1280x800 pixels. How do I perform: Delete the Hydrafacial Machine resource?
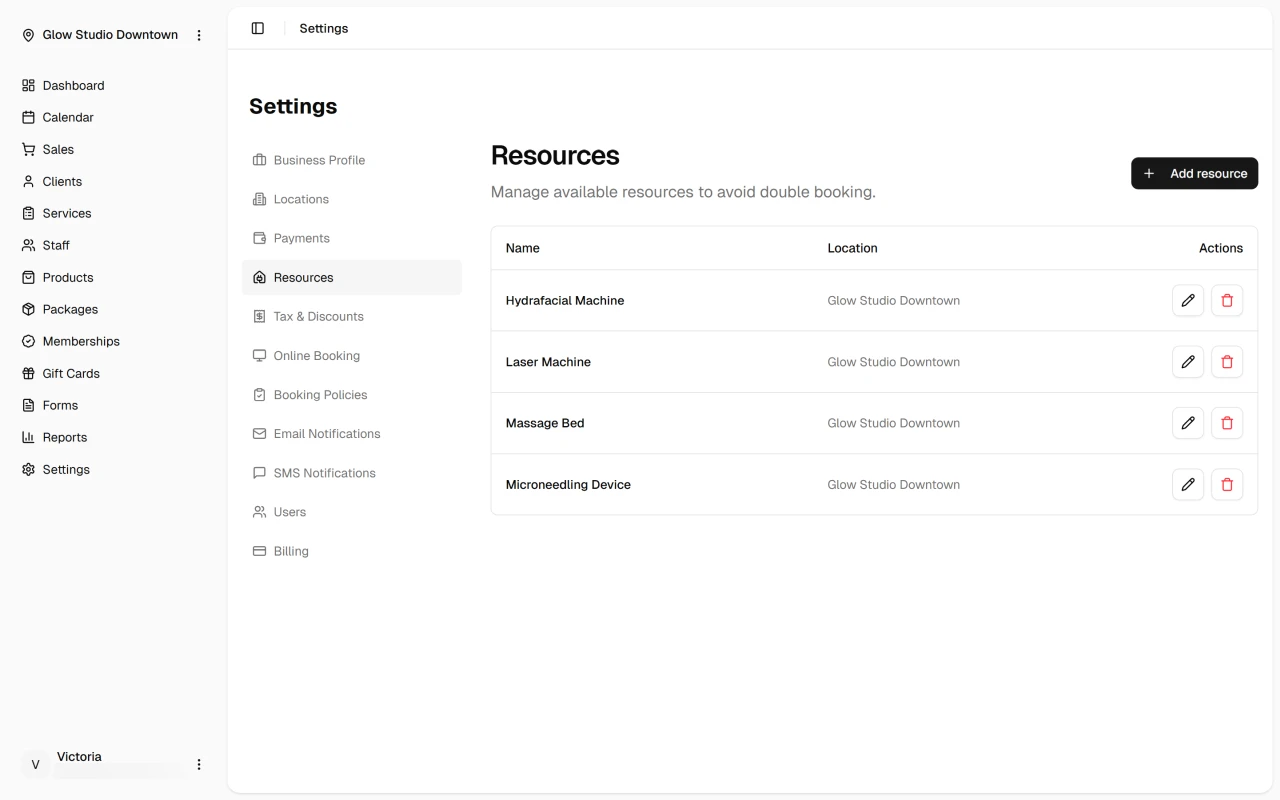1227,300
